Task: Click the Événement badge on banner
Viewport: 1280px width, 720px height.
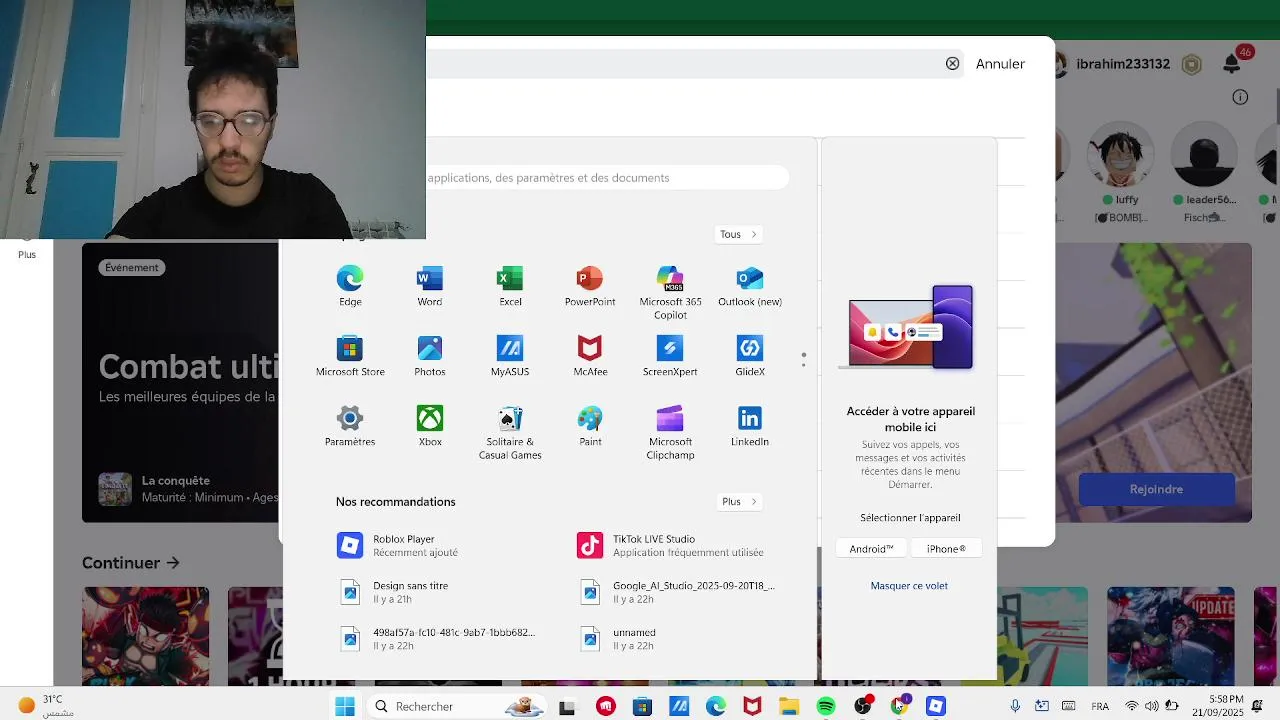Action: point(132,267)
